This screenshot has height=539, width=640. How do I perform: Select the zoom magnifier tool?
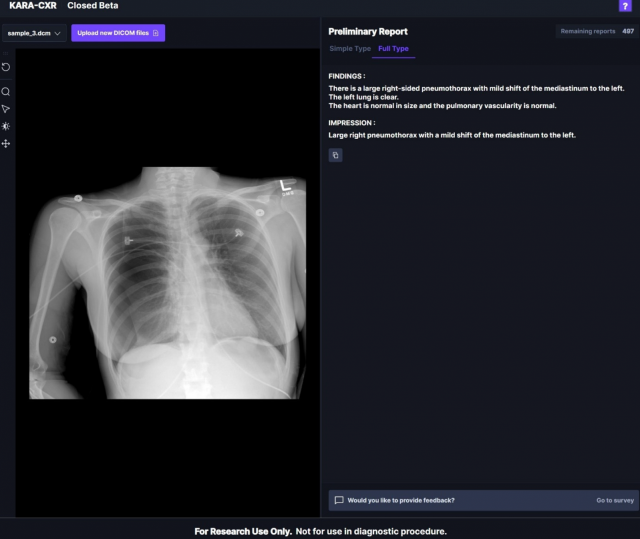(6, 91)
